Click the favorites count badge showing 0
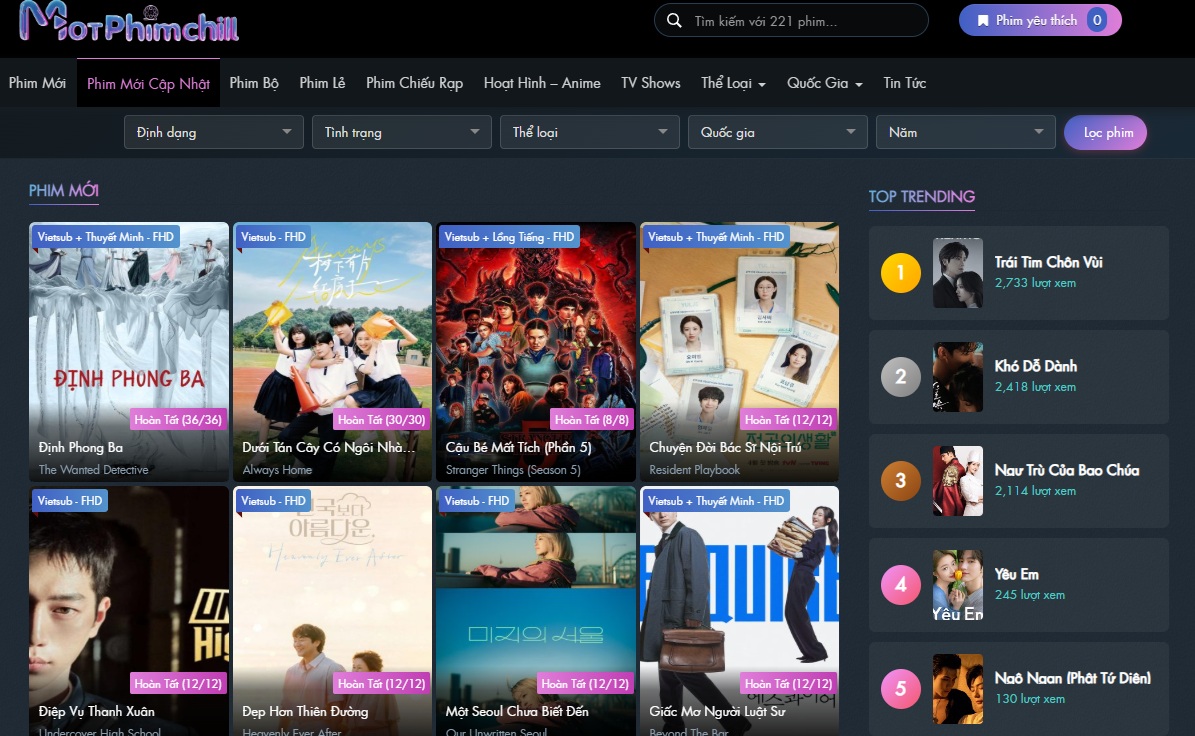The image size is (1195, 736). [x=1096, y=20]
